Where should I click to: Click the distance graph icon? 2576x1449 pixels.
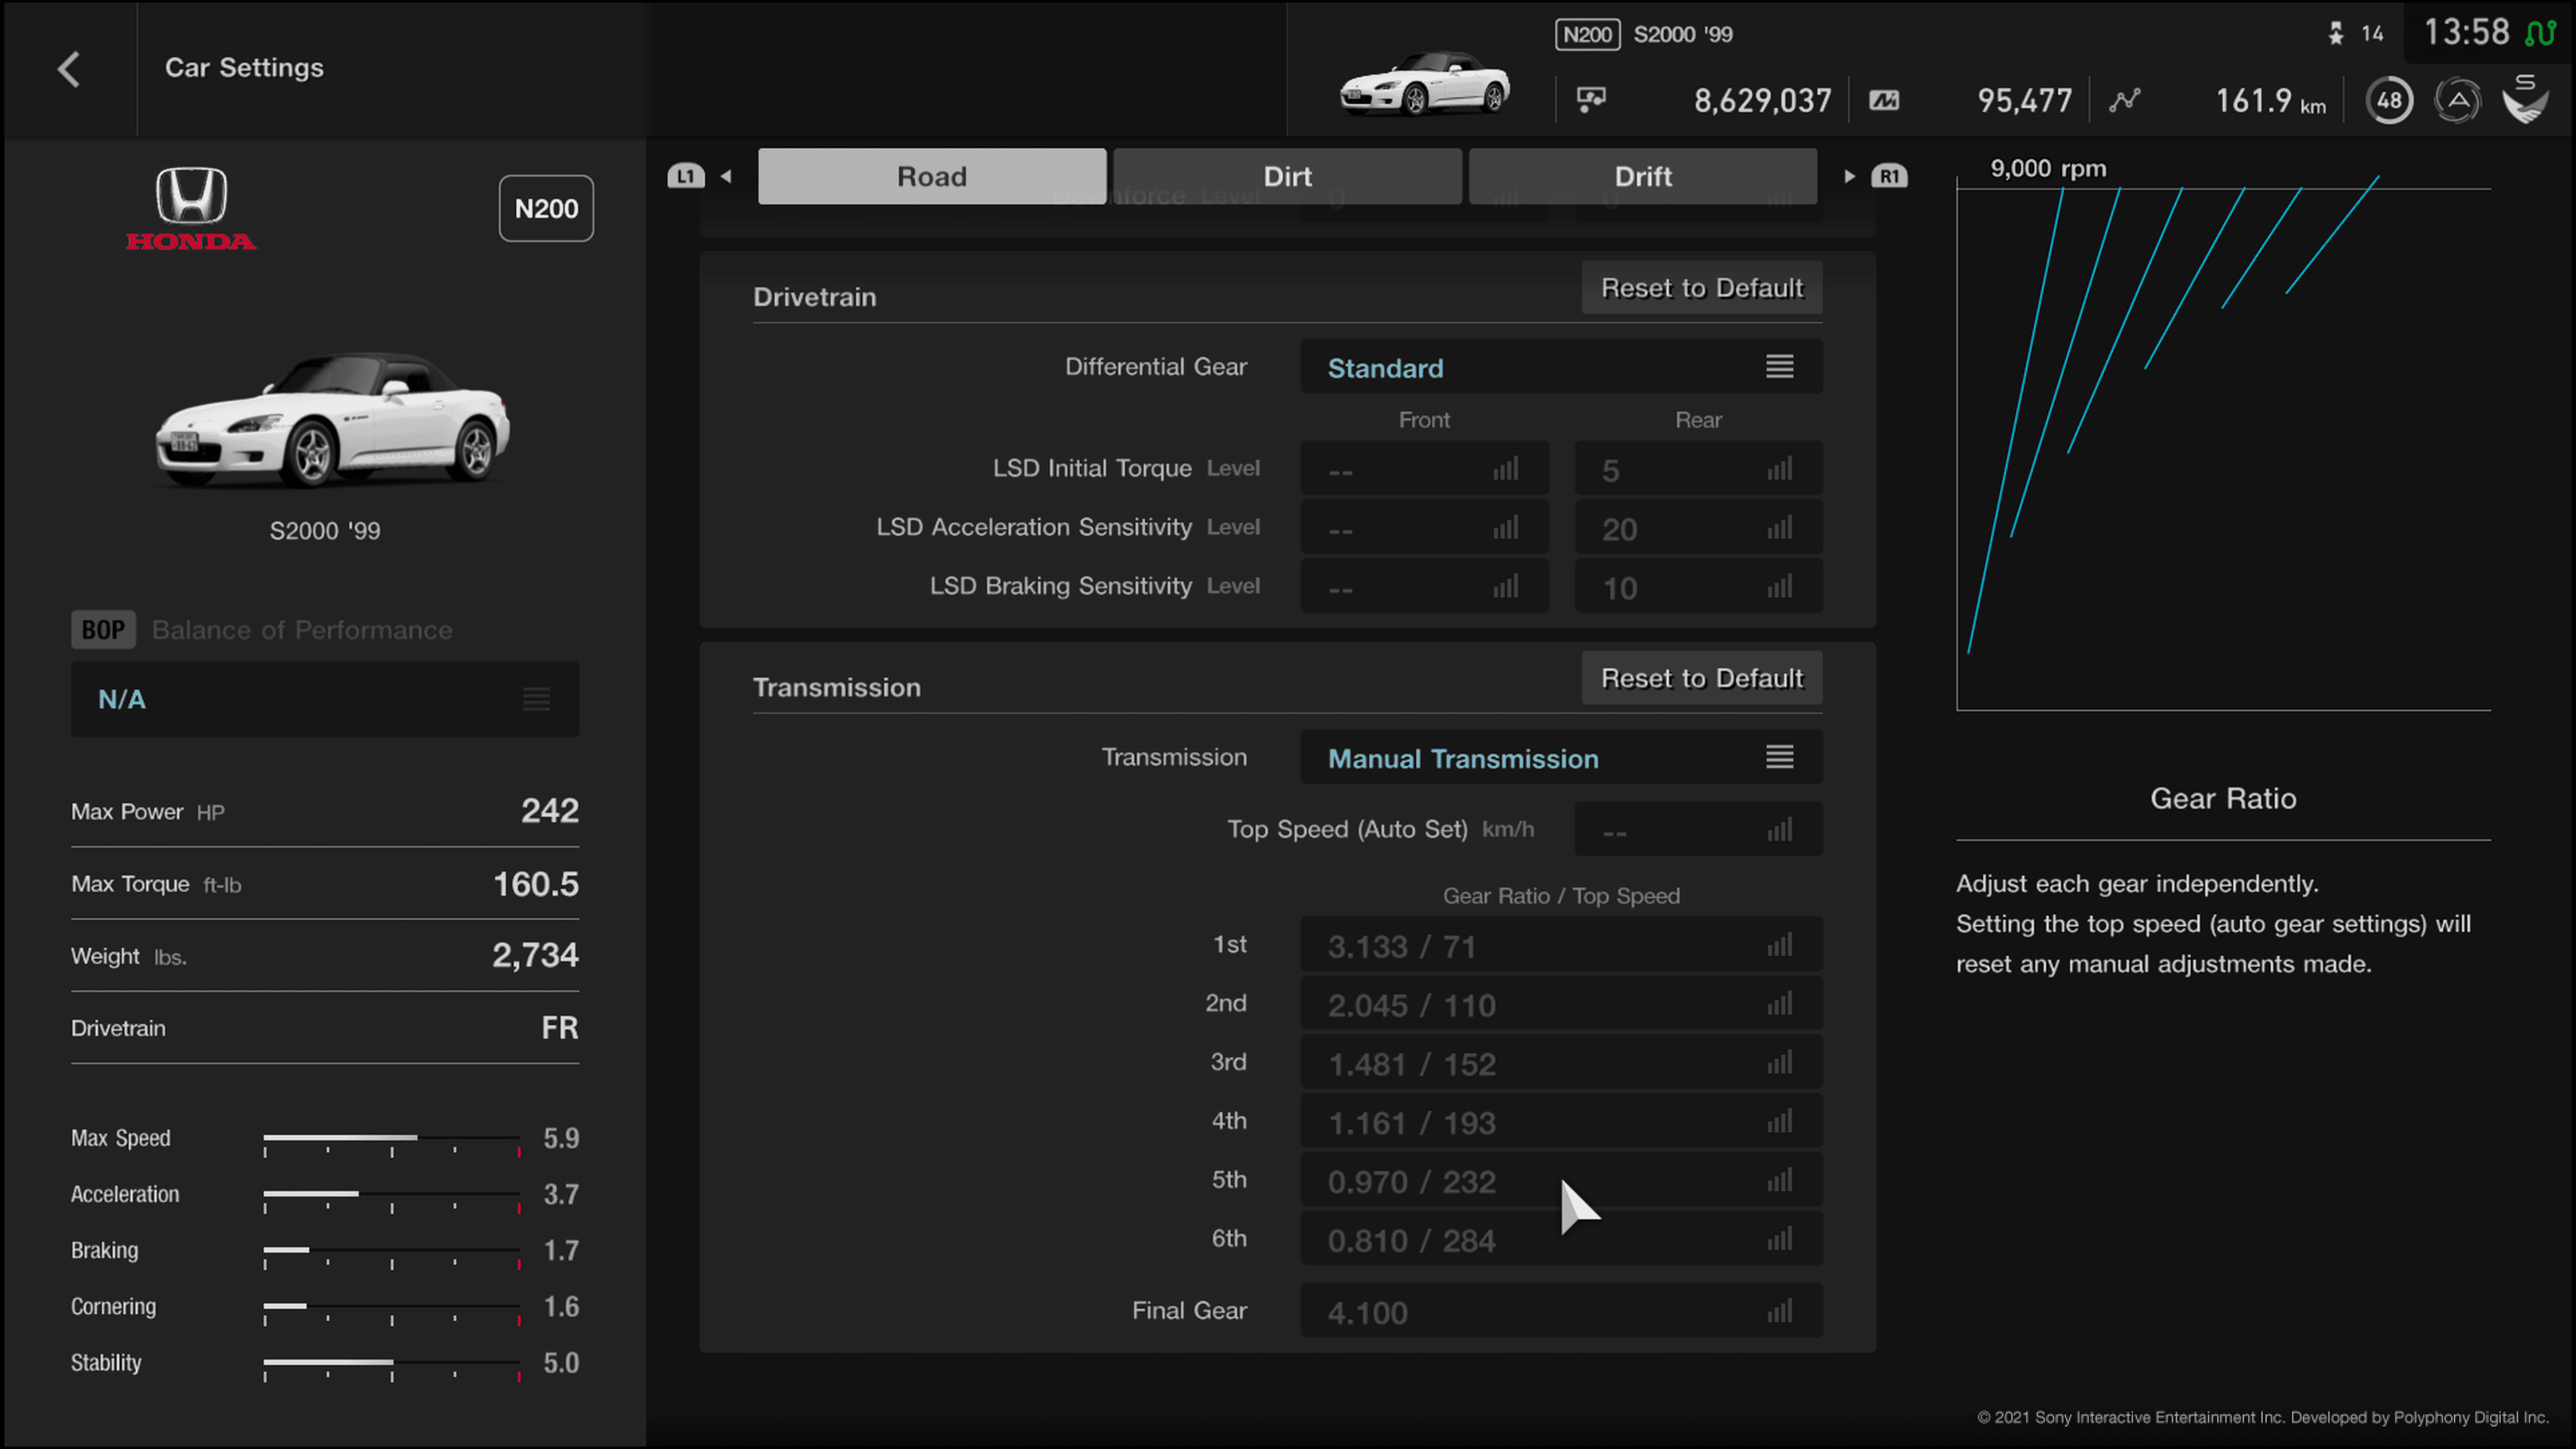[2125, 100]
